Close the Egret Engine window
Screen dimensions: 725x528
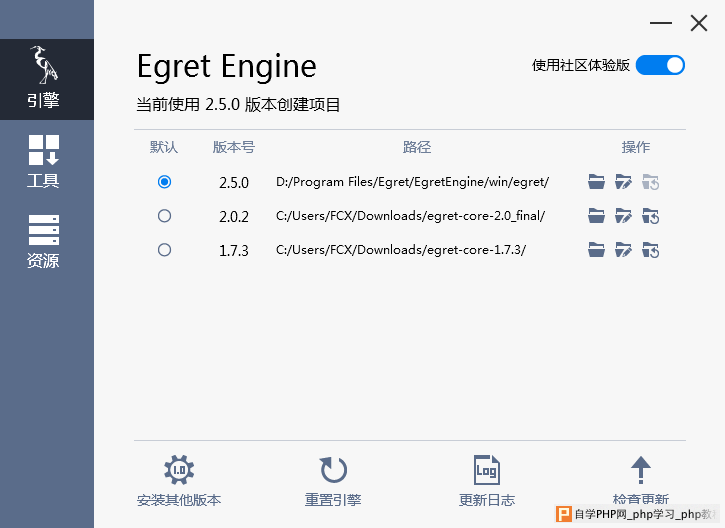[x=699, y=23]
